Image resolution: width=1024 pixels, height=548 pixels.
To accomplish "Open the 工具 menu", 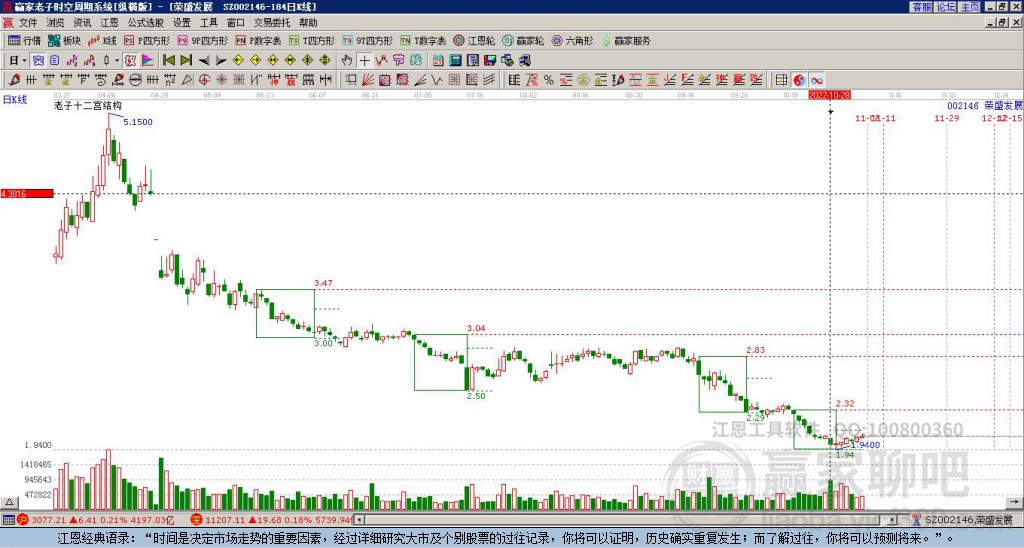I will (x=208, y=22).
